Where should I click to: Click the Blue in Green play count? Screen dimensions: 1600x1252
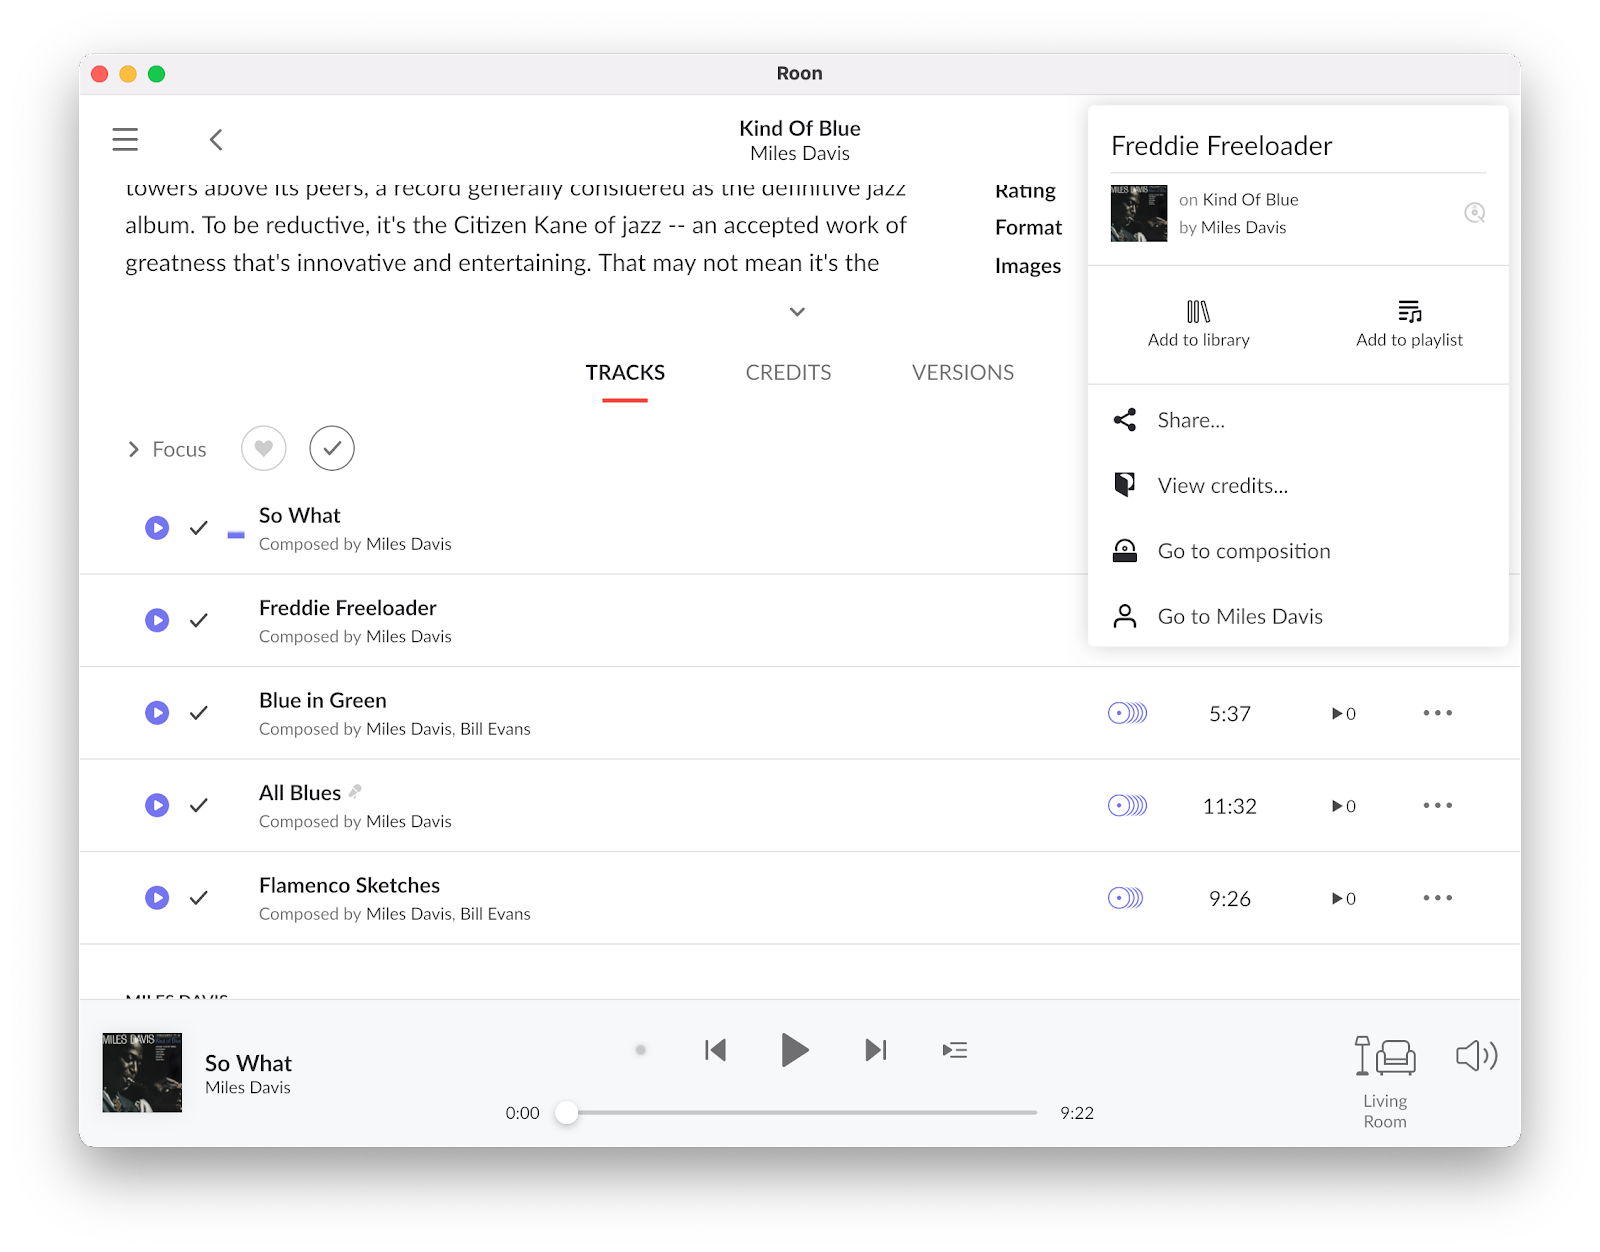[x=1343, y=714]
